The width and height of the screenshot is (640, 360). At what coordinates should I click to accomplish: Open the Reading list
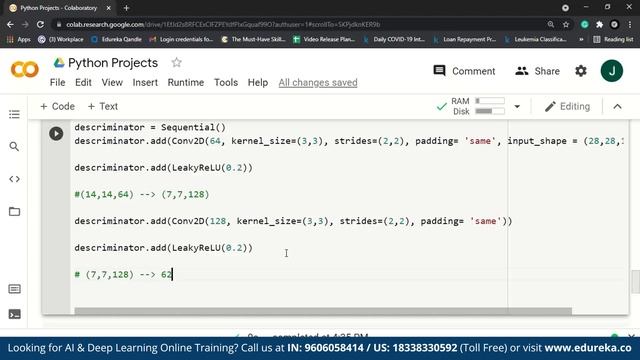click(613, 39)
